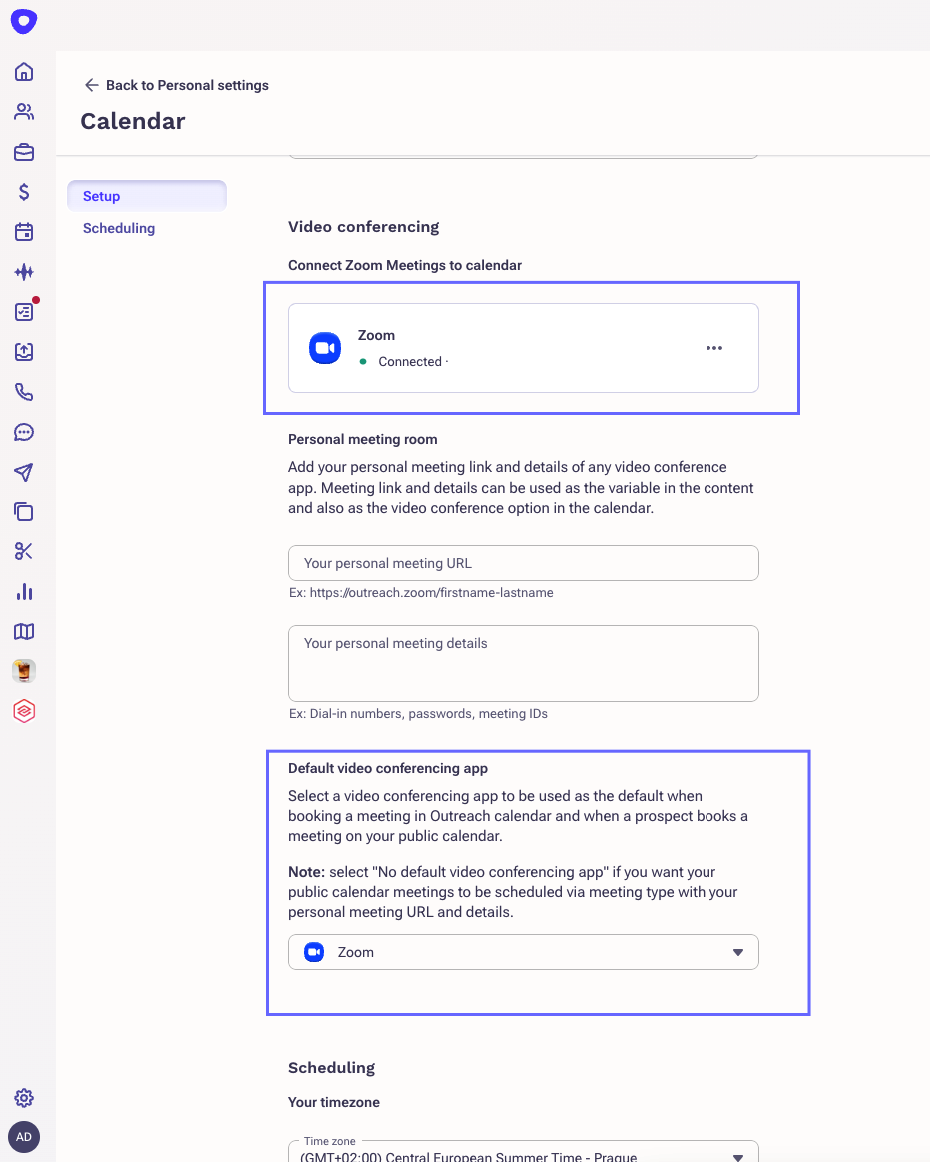The width and height of the screenshot is (930, 1162).
Task: Open the Templates stacked pages icon
Action: tap(24, 511)
